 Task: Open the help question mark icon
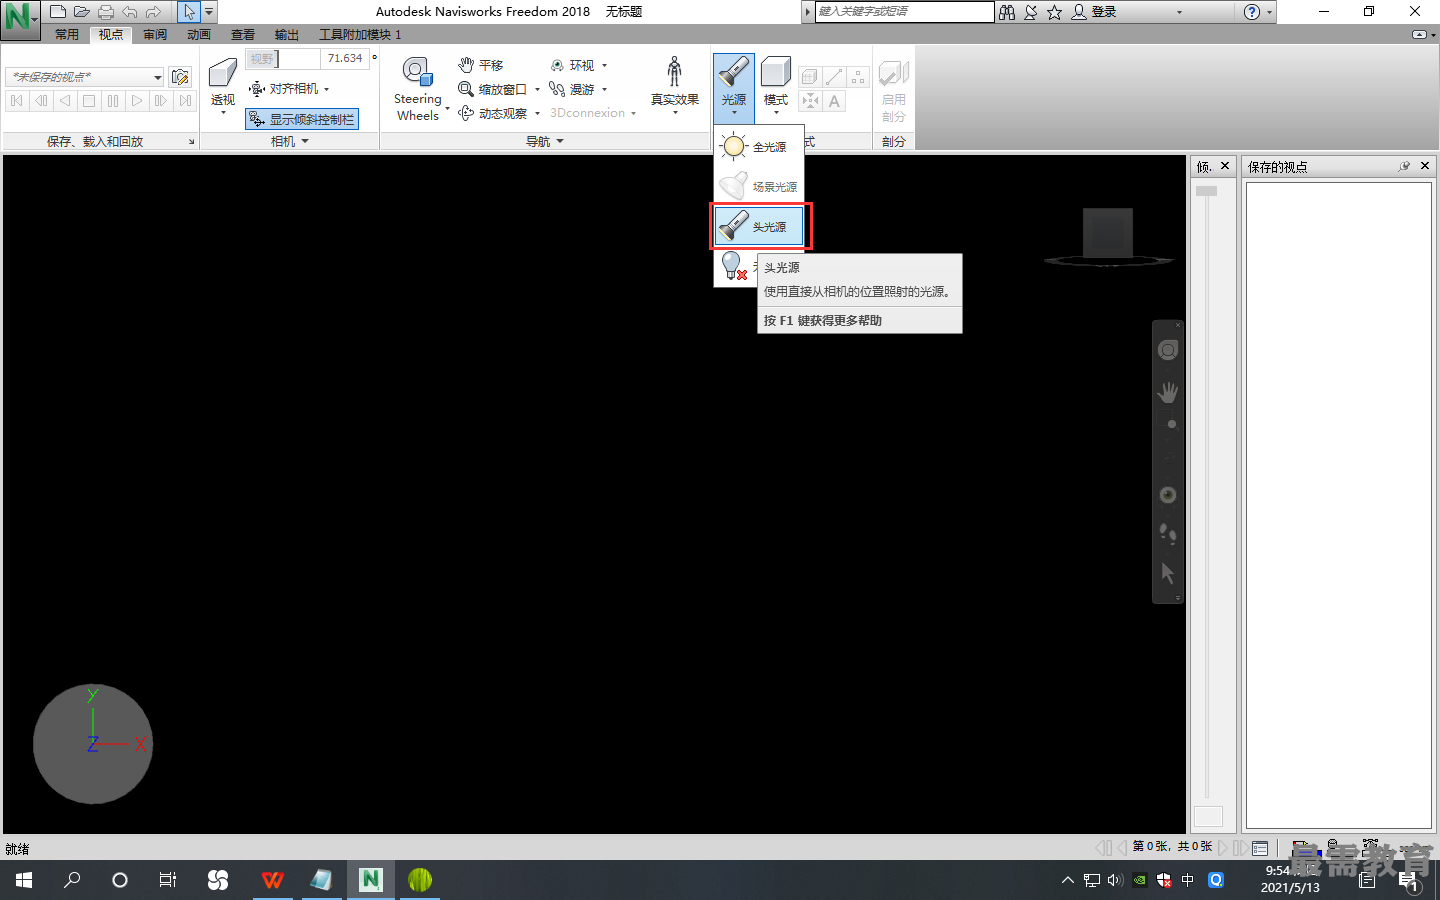tap(1252, 12)
